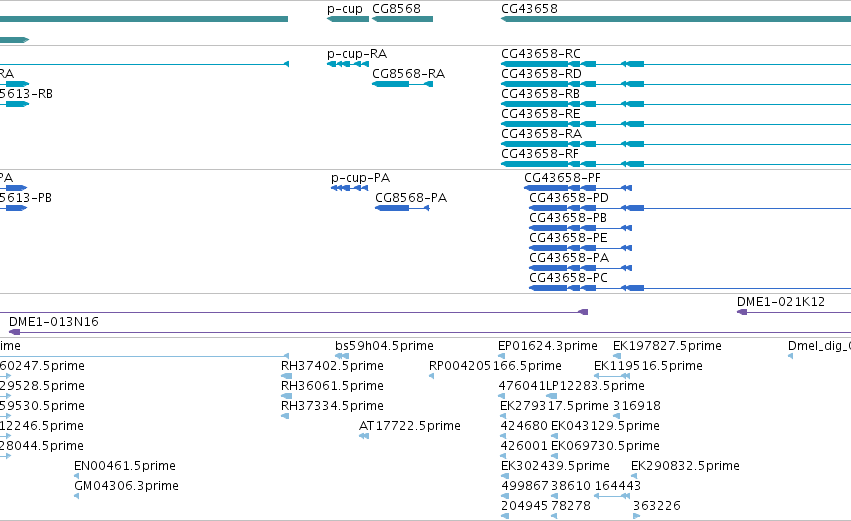Select the EK290832.5prime EST
Viewport: 851px width, 521px height.
685,467
